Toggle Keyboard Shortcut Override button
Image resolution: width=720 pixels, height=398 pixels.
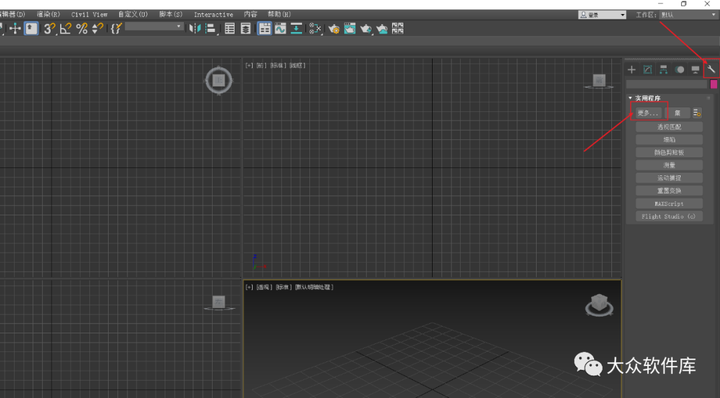tap(31, 29)
